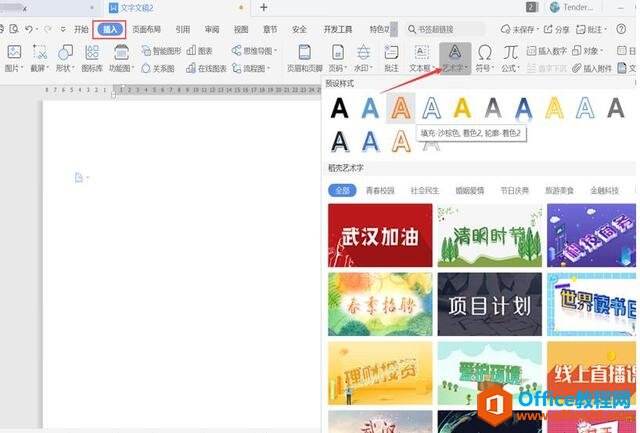Select the dark blue reflected A preset
Image resolution: width=640 pixels, height=433 pixels.
tap(524, 109)
